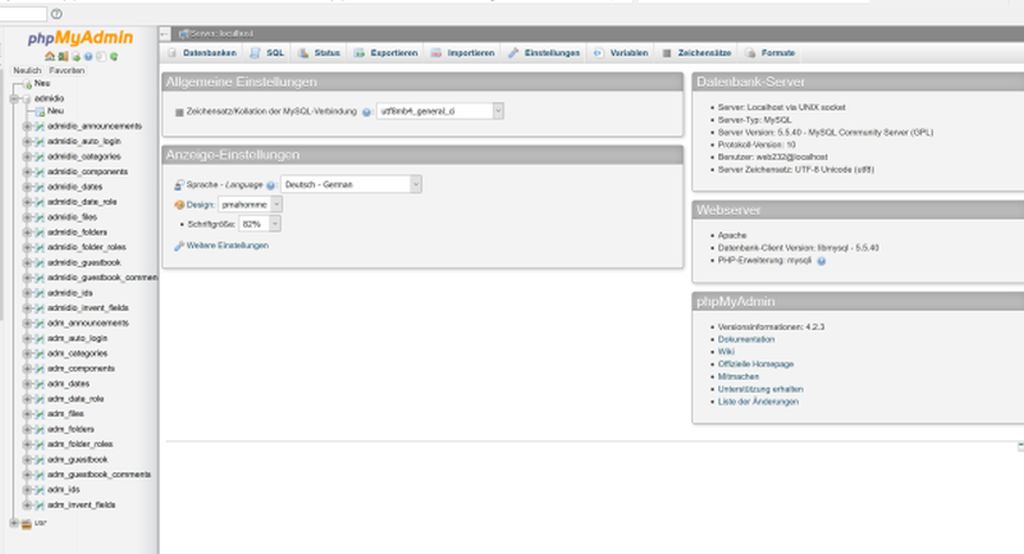Click table icon of admidio_auto_login

(x=39, y=141)
